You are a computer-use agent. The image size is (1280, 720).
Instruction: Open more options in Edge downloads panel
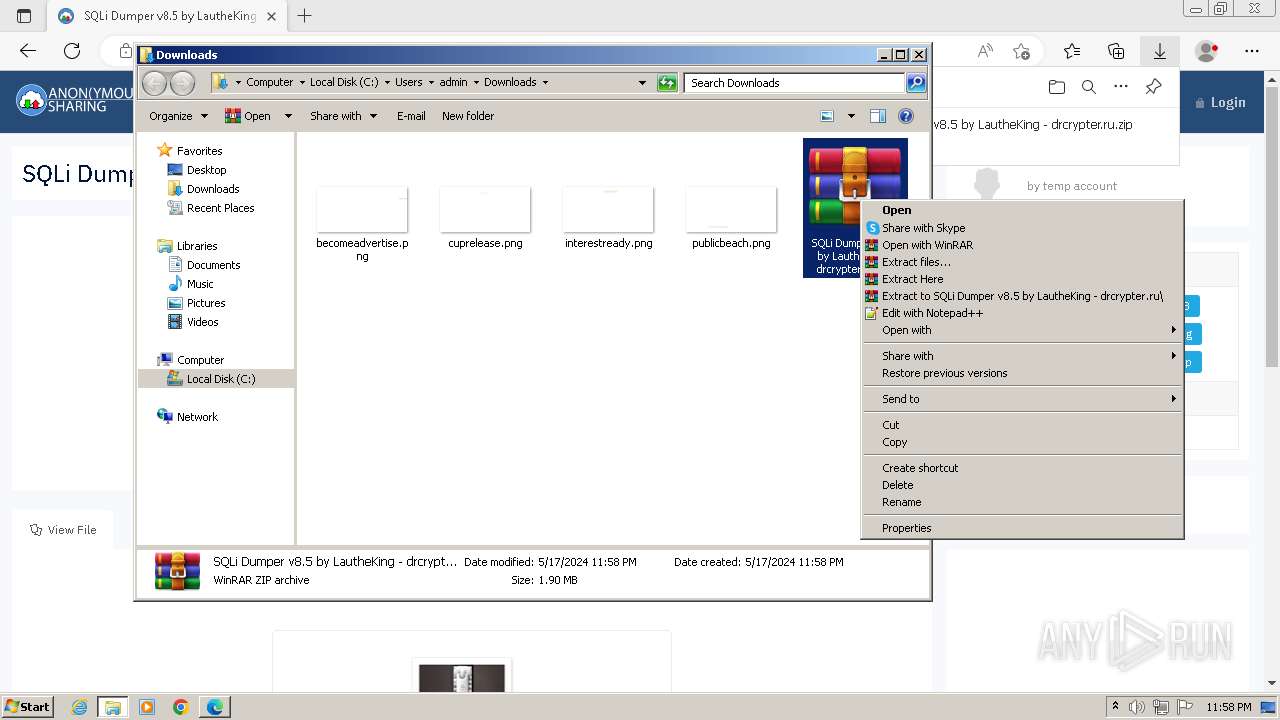click(x=1121, y=87)
